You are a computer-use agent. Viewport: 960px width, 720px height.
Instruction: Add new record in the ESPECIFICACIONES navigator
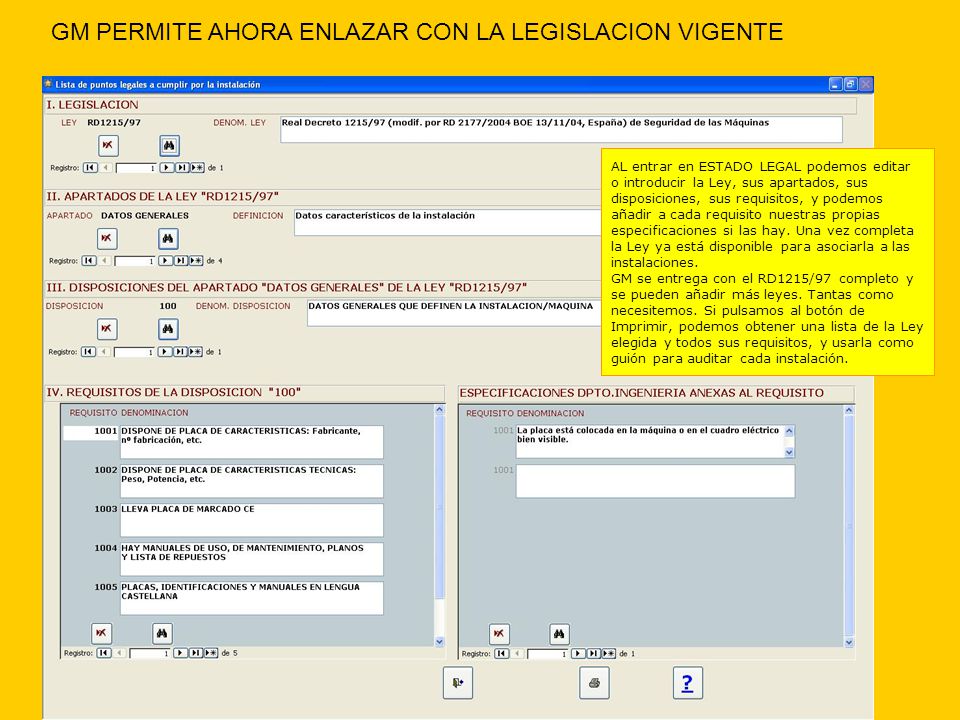click(609, 653)
